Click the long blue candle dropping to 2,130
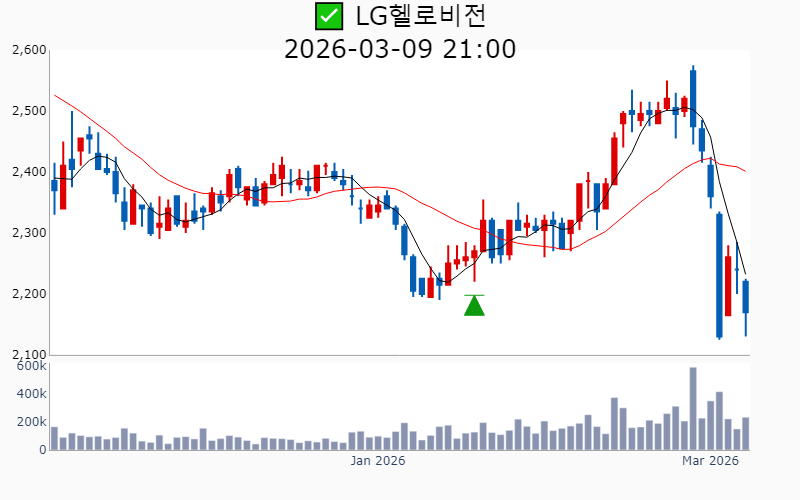 (719, 275)
